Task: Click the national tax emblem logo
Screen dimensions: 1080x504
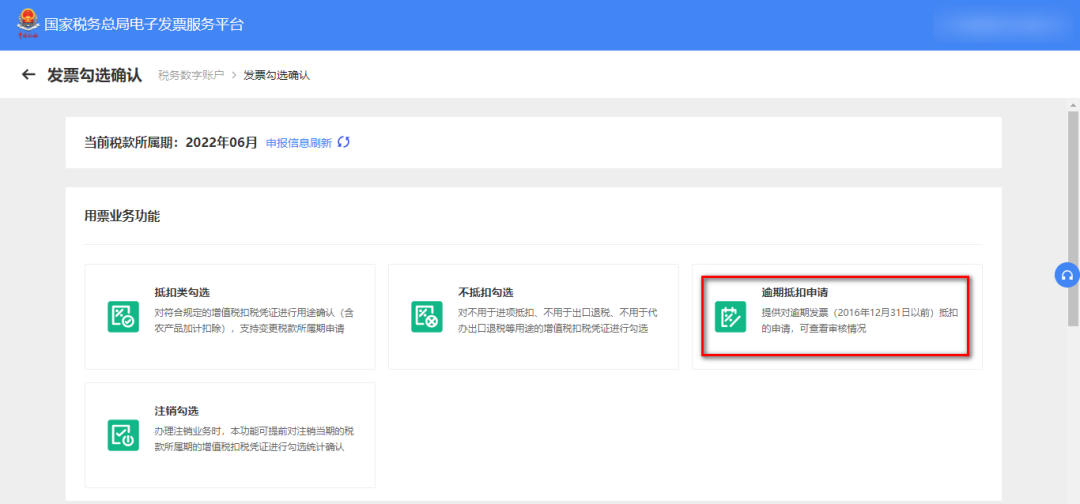Action: point(24,23)
